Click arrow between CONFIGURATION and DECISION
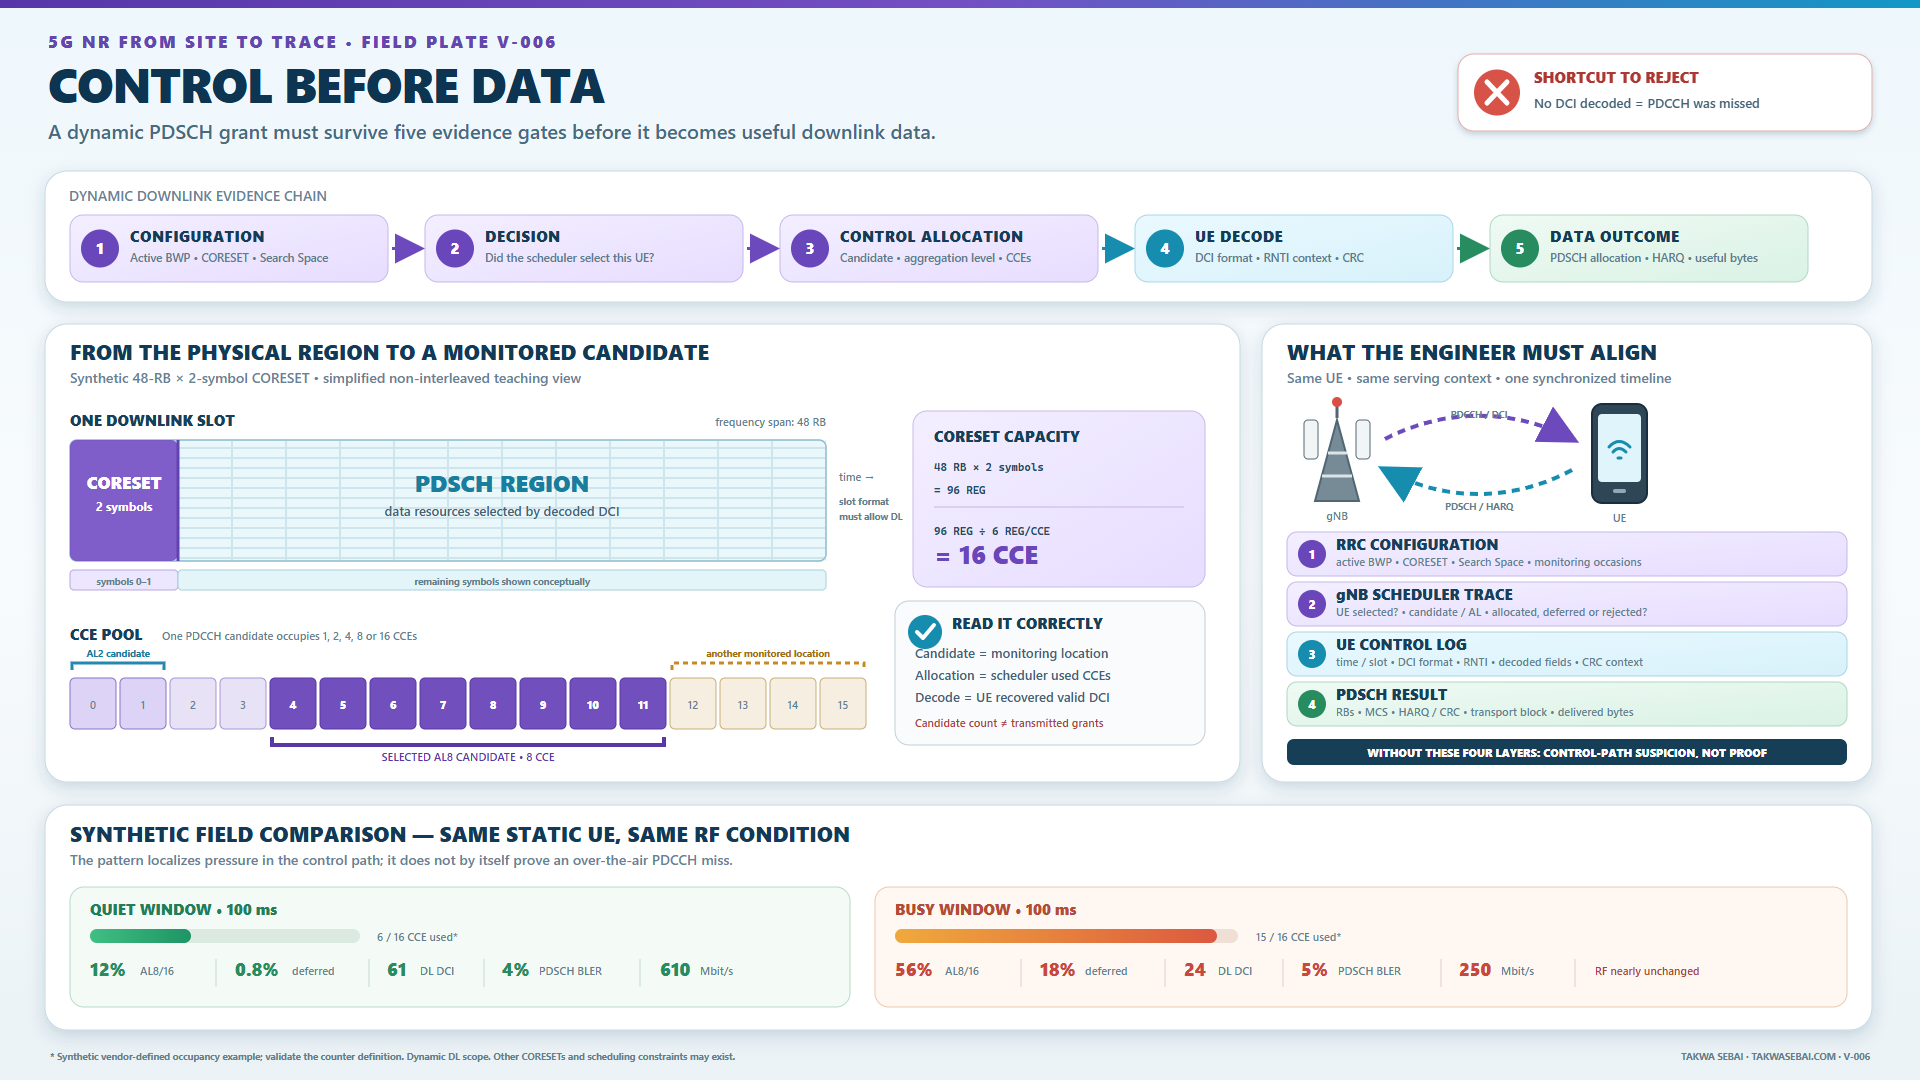This screenshot has width=1920, height=1080. click(x=408, y=248)
